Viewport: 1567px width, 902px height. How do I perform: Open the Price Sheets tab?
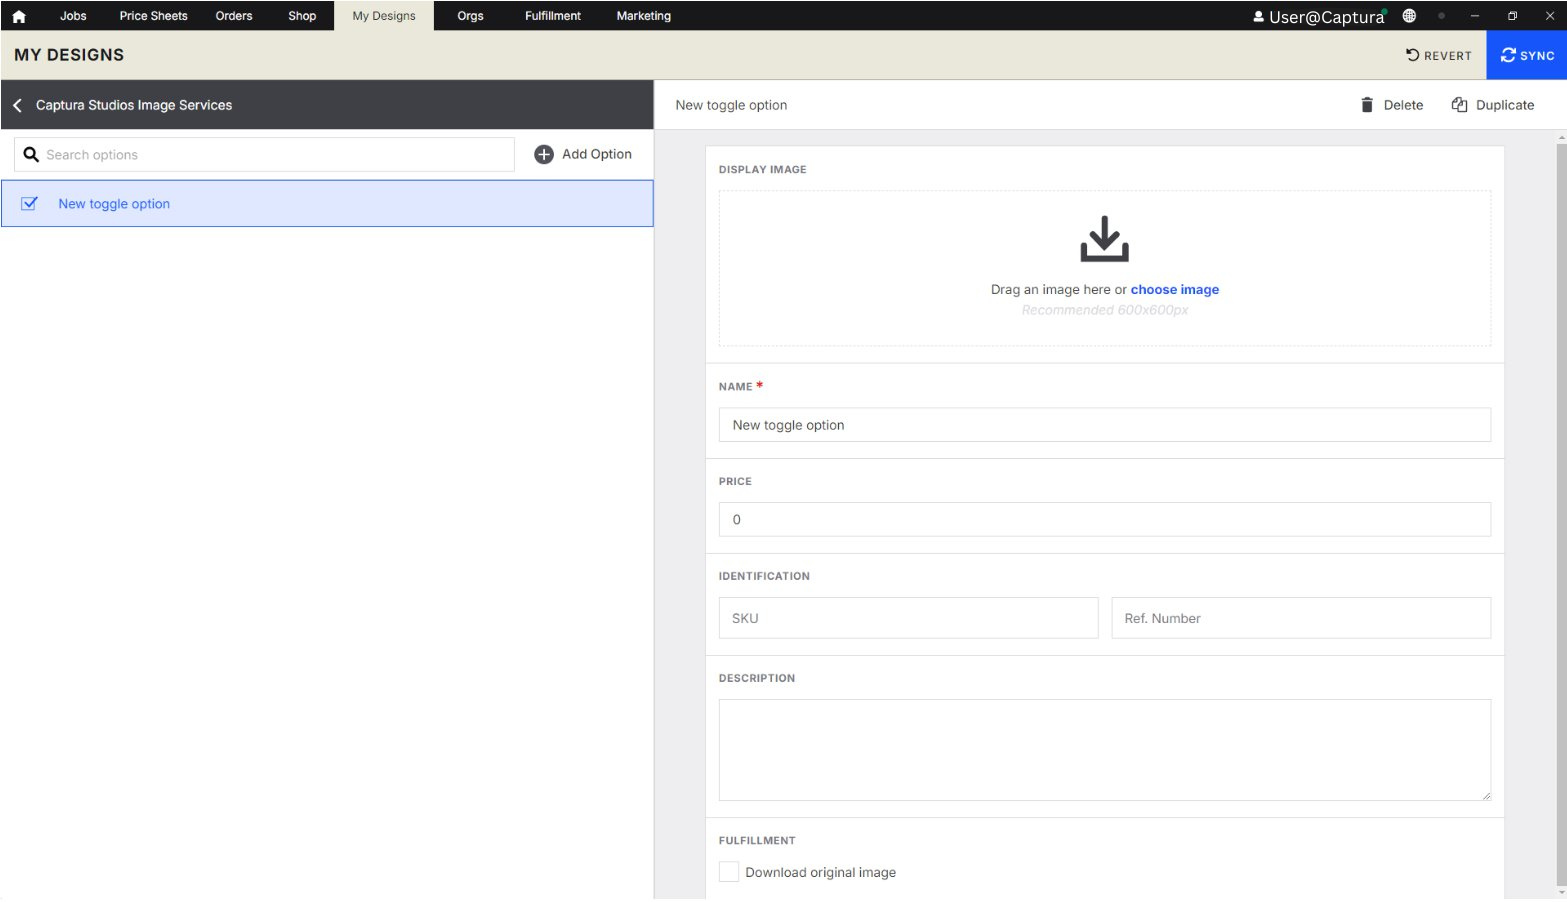[x=153, y=16]
